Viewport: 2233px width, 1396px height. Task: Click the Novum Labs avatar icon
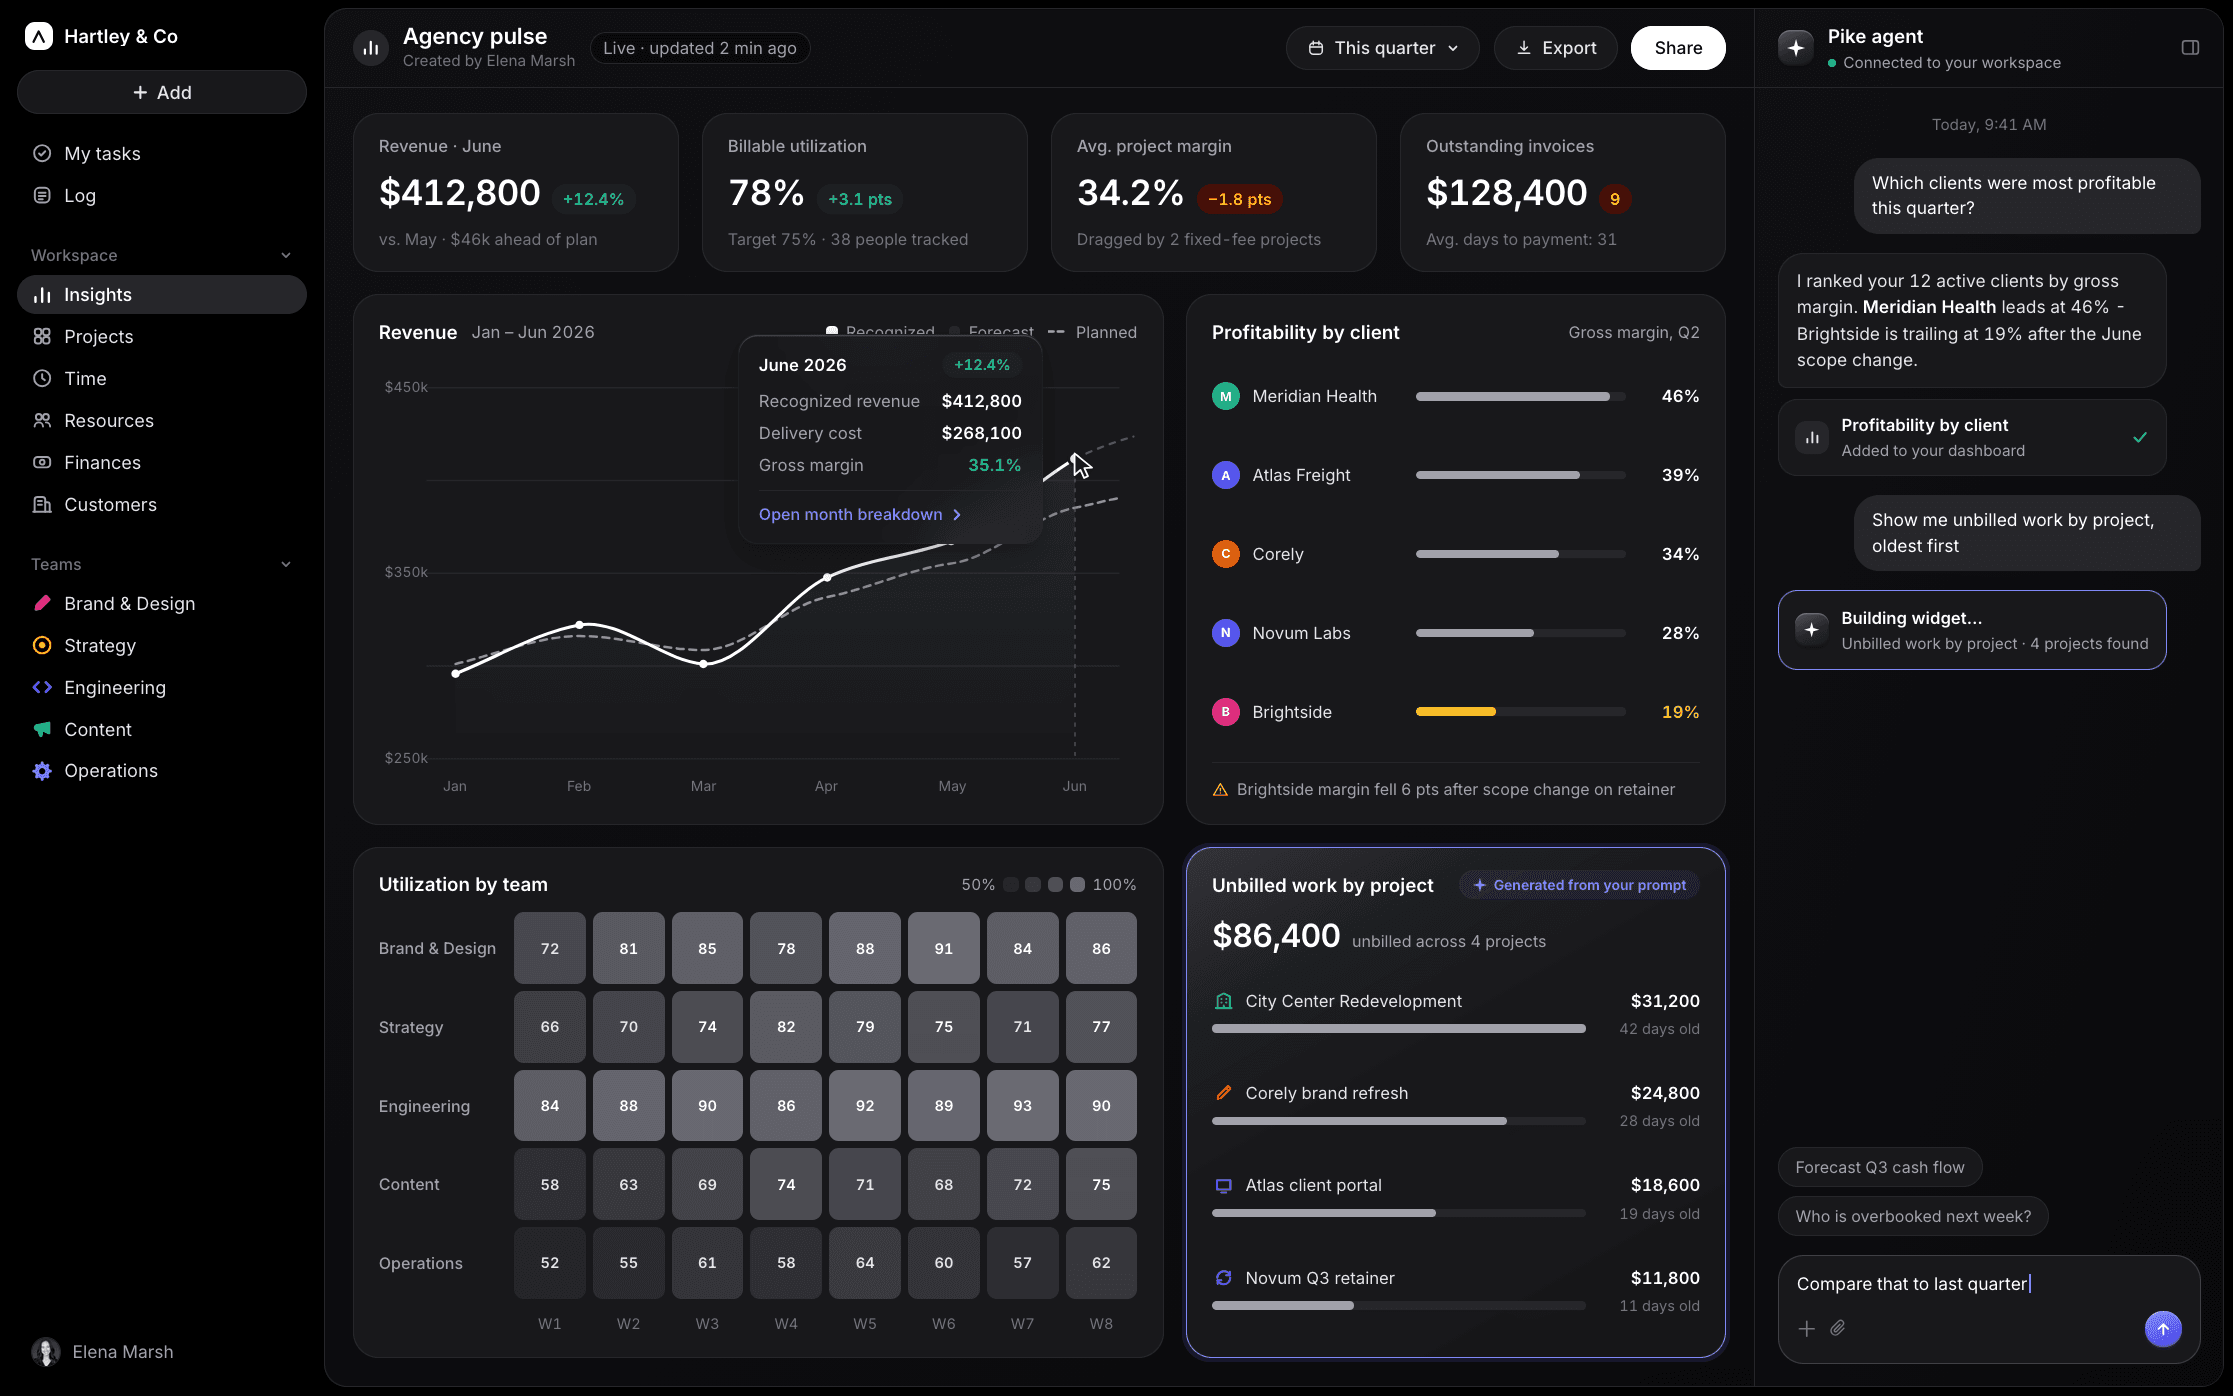[1226, 633]
